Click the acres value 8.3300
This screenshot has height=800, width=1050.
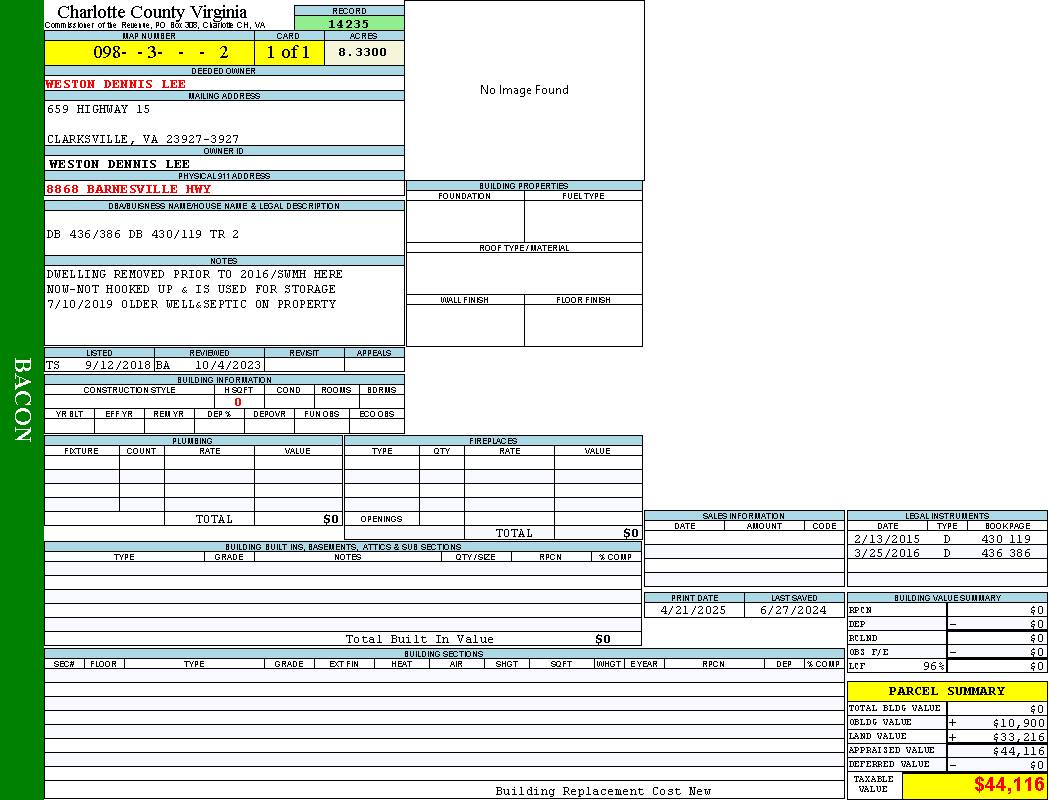[x=362, y=52]
